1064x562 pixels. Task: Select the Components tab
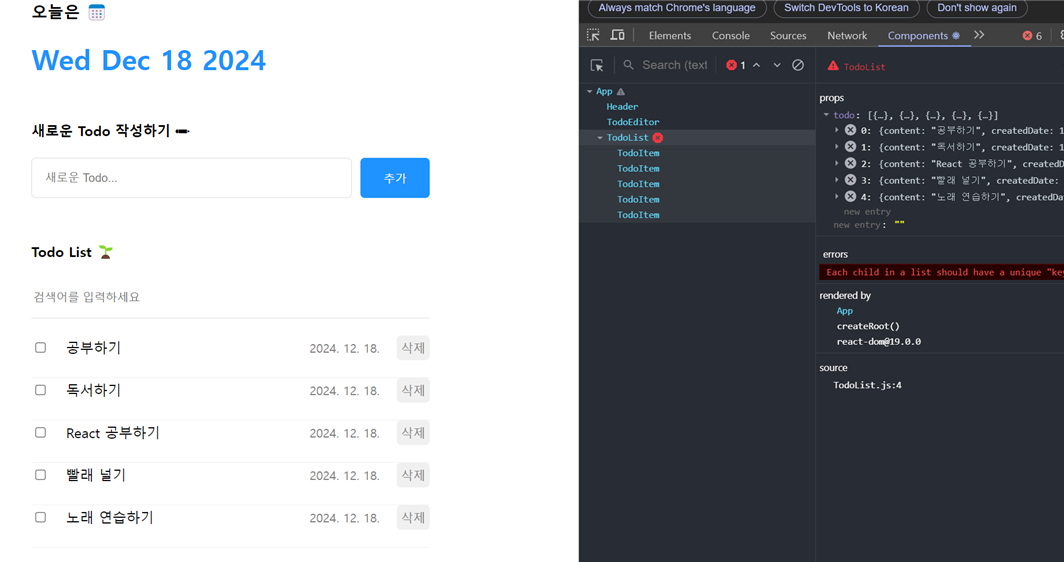924,36
